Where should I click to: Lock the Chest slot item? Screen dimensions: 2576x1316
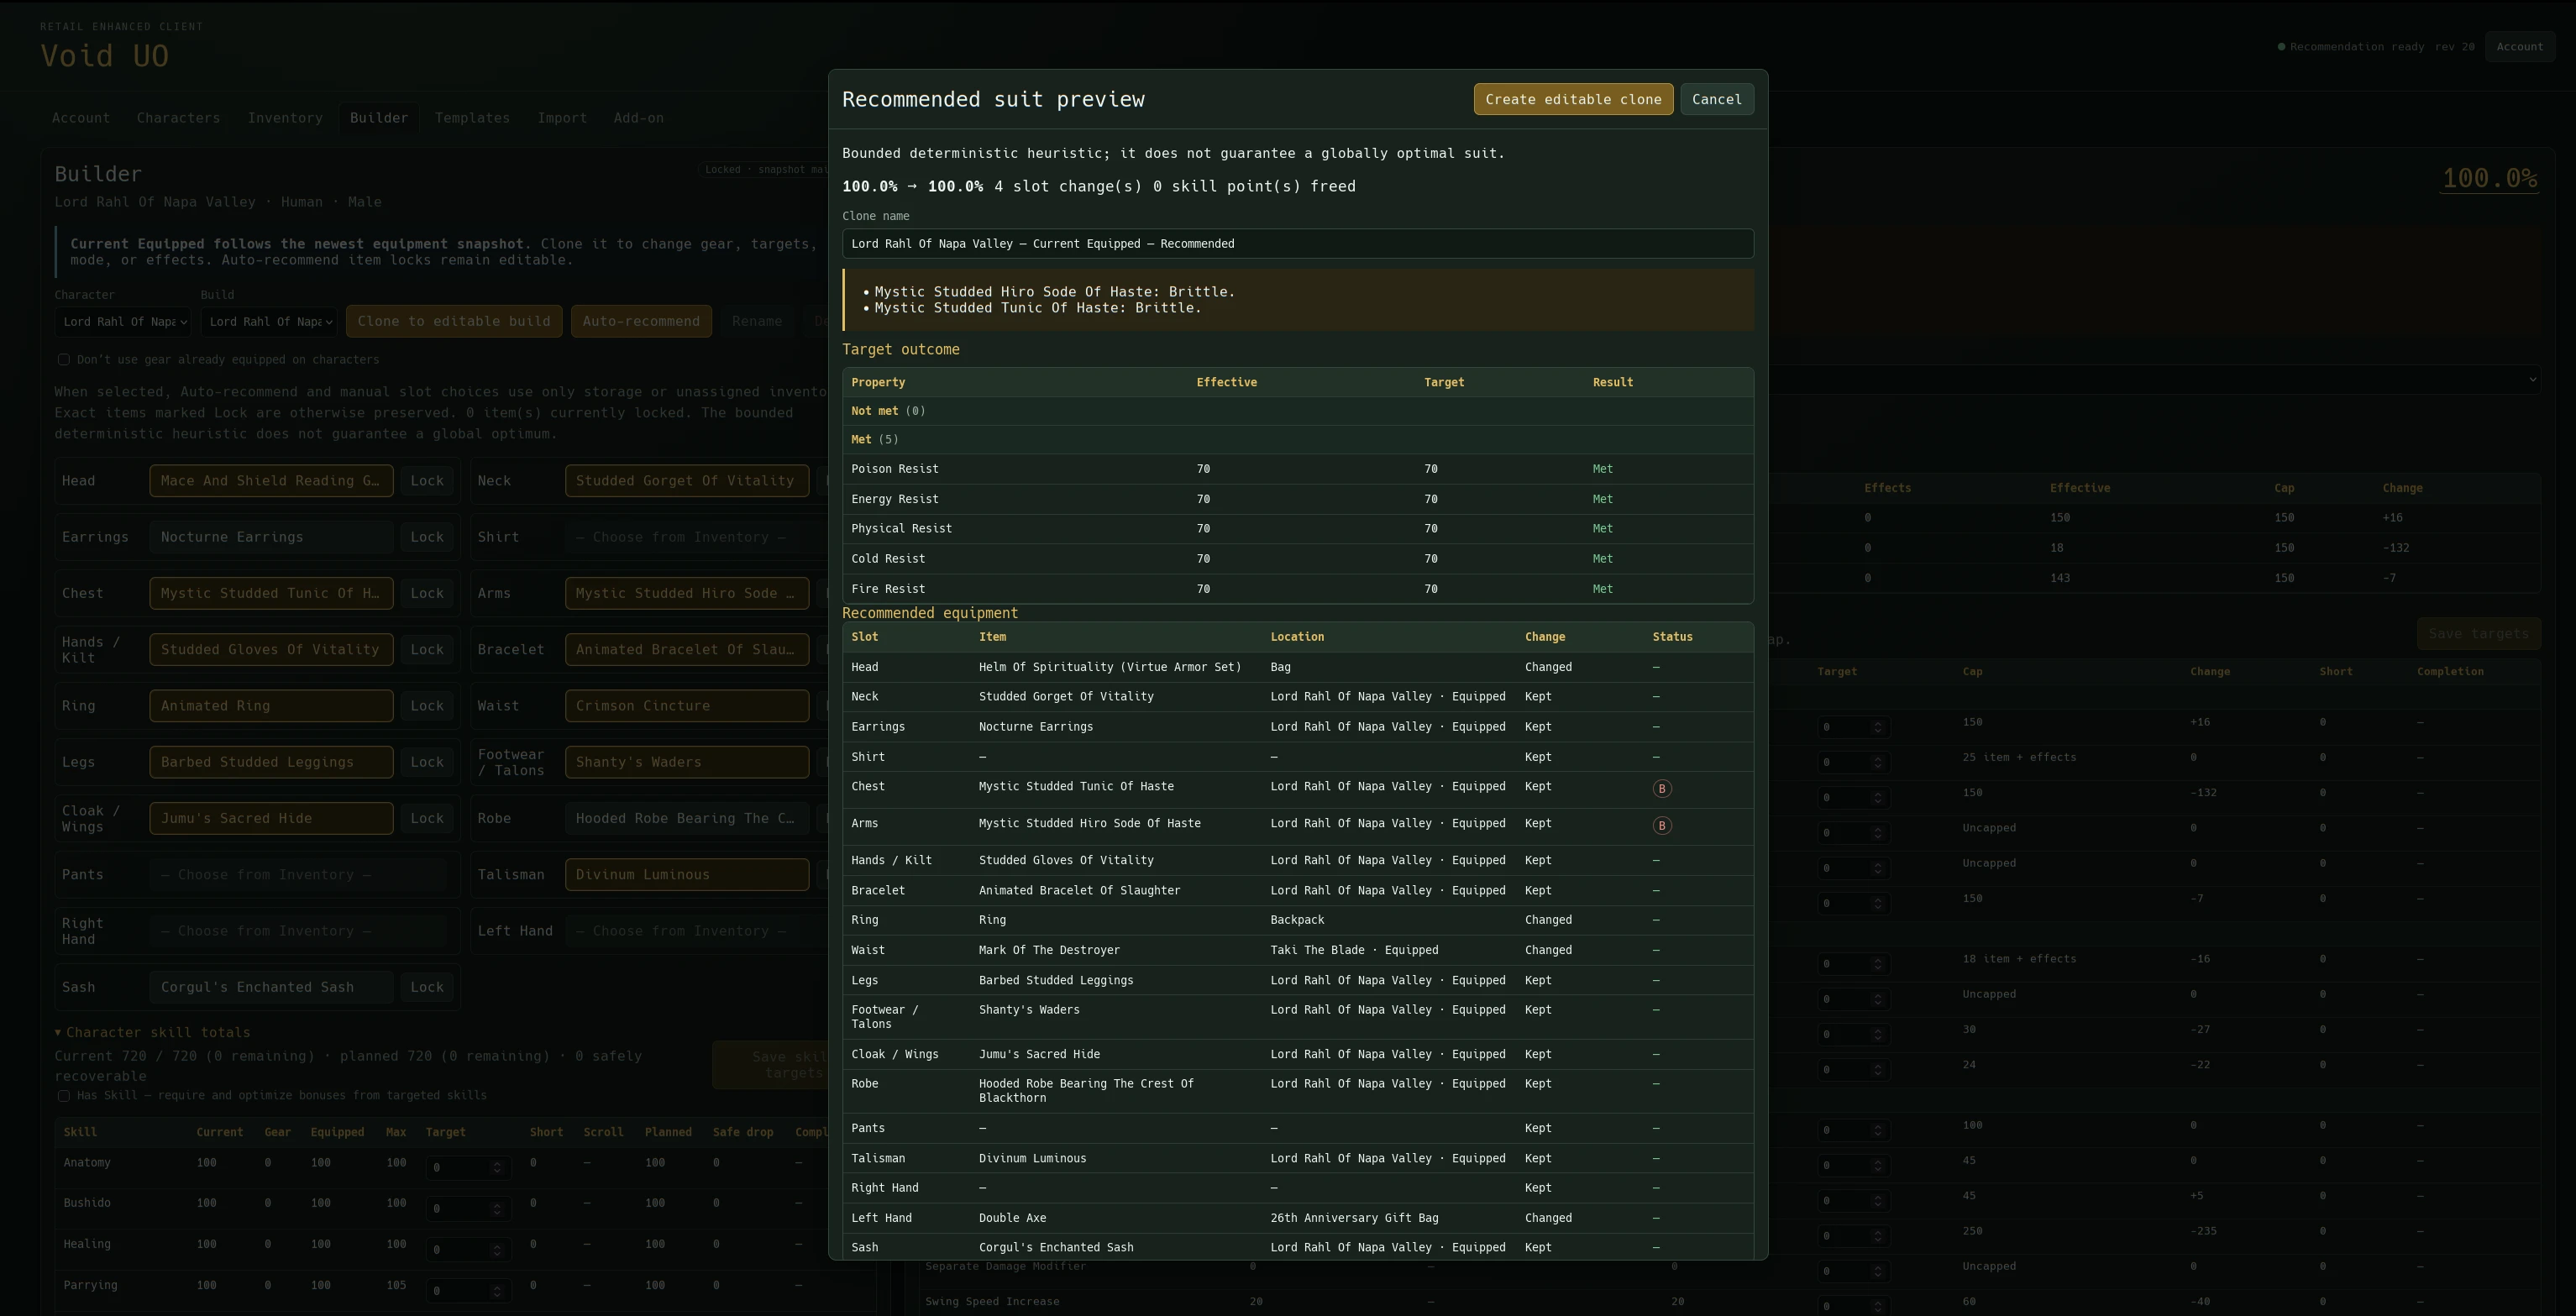click(427, 594)
